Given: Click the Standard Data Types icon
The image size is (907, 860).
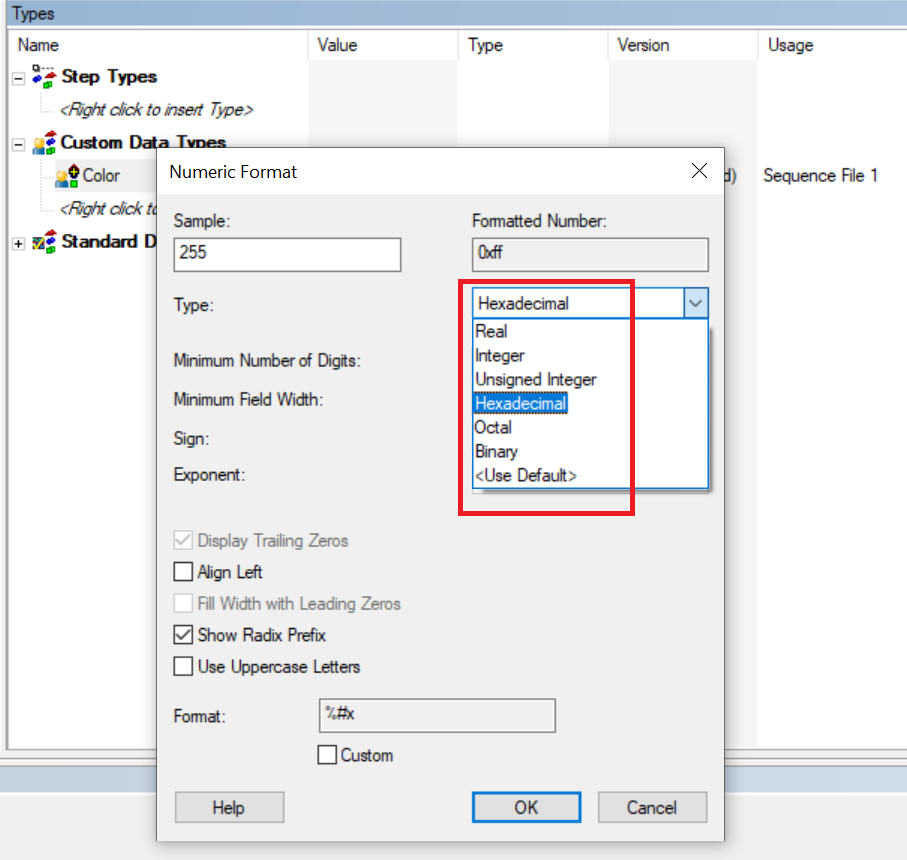Looking at the screenshot, I should click(44, 242).
